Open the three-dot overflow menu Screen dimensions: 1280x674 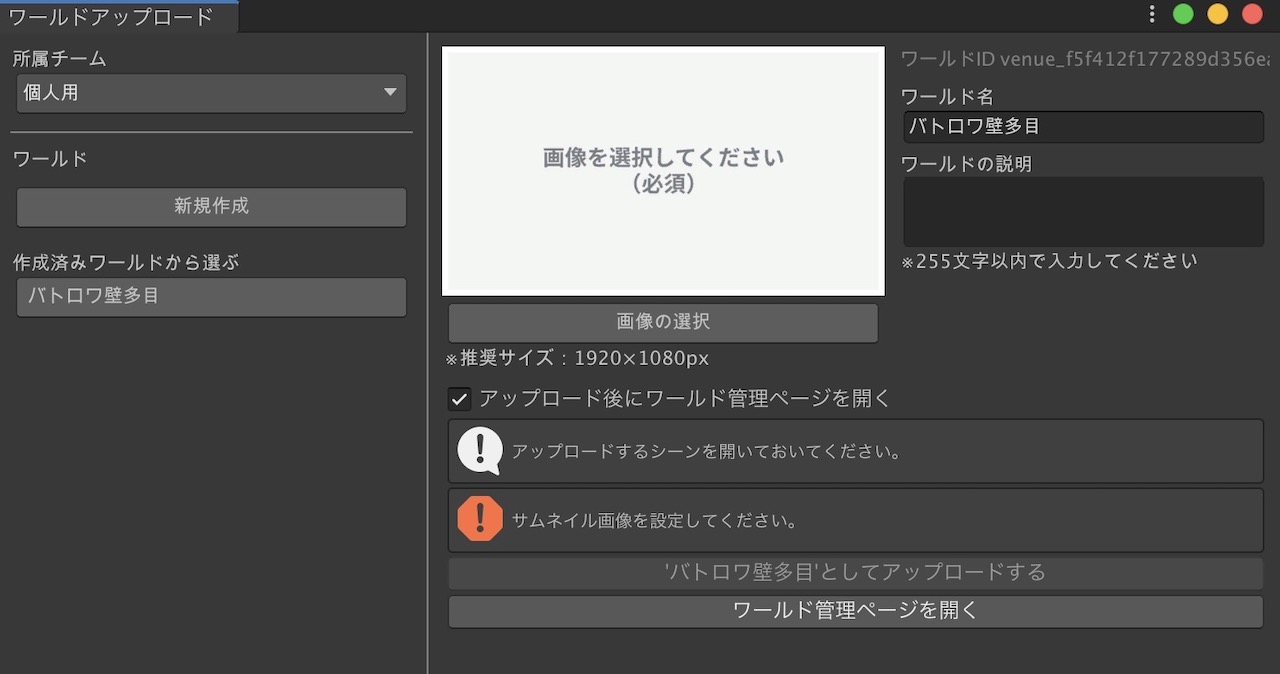tap(1151, 14)
